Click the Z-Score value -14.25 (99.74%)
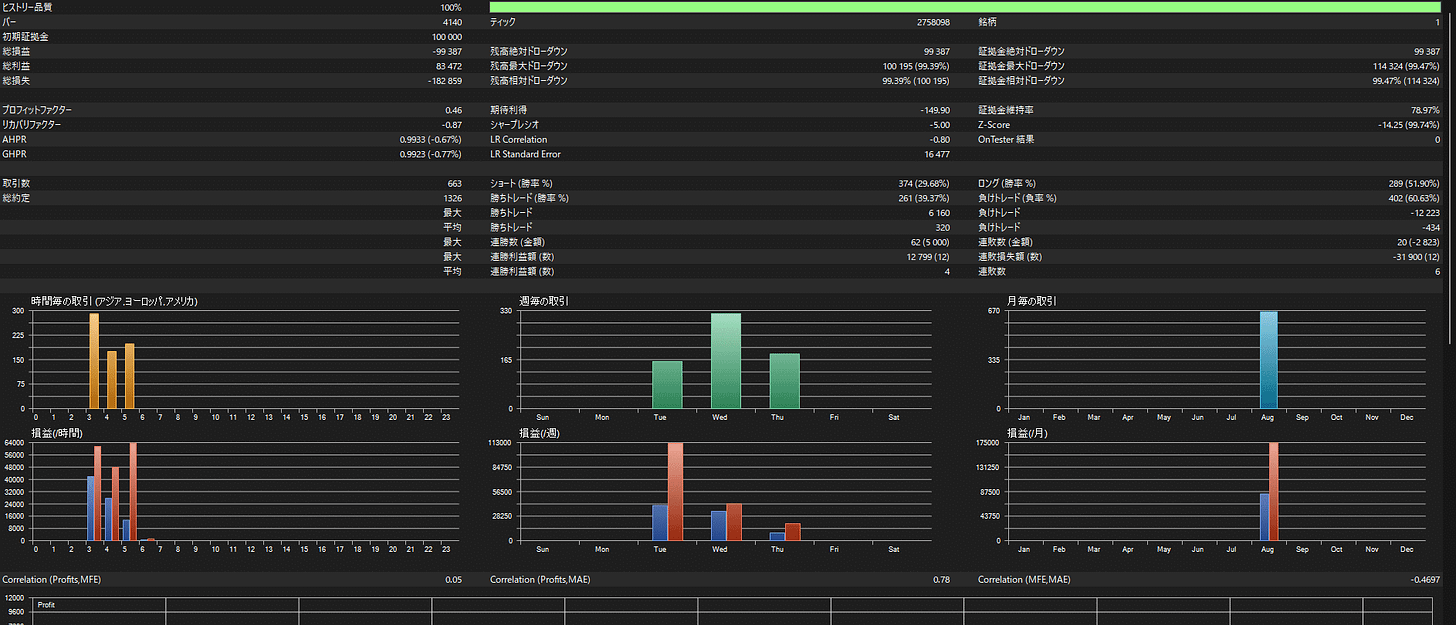The width and height of the screenshot is (1456, 625). [x=1409, y=125]
